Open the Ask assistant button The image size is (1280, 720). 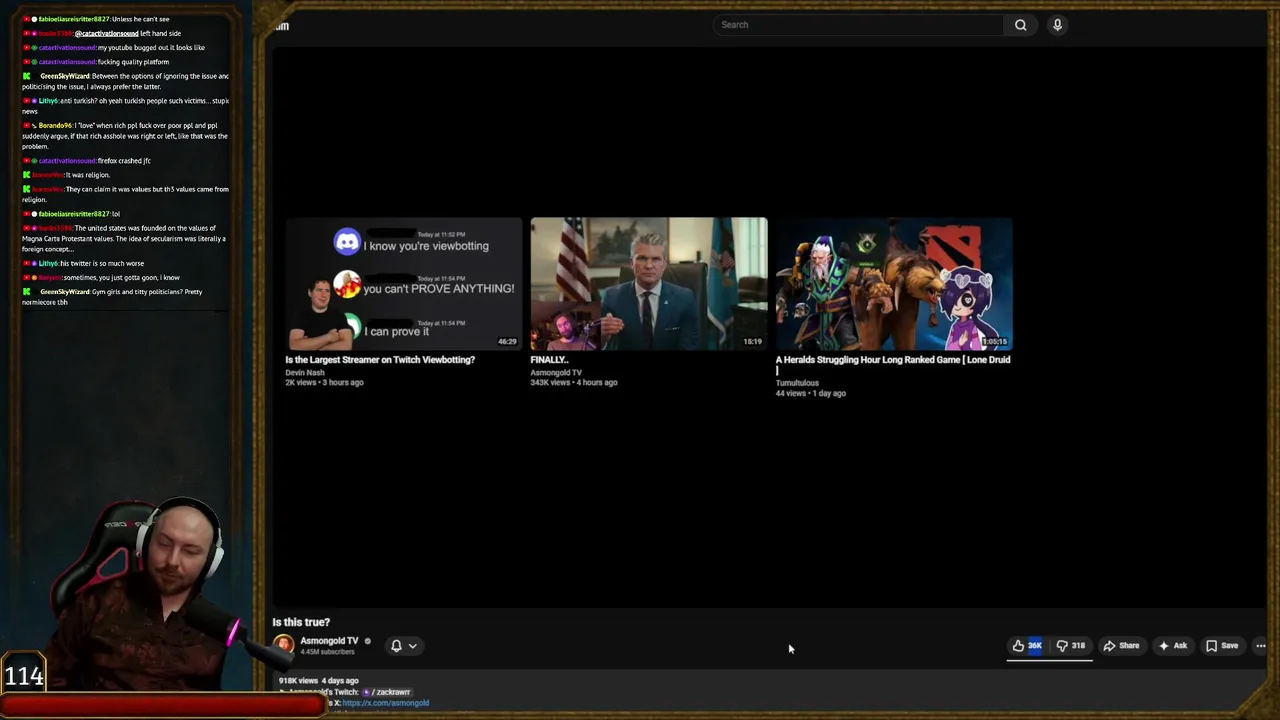click(x=1172, y=646)
